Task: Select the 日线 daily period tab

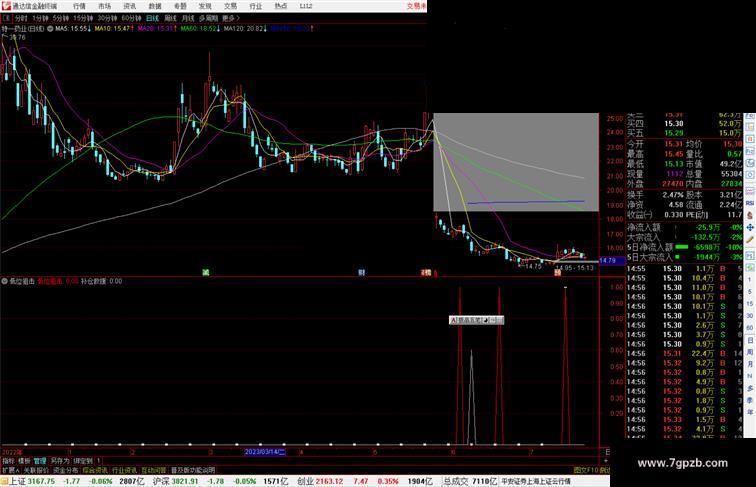Action: tap(152, 18)
